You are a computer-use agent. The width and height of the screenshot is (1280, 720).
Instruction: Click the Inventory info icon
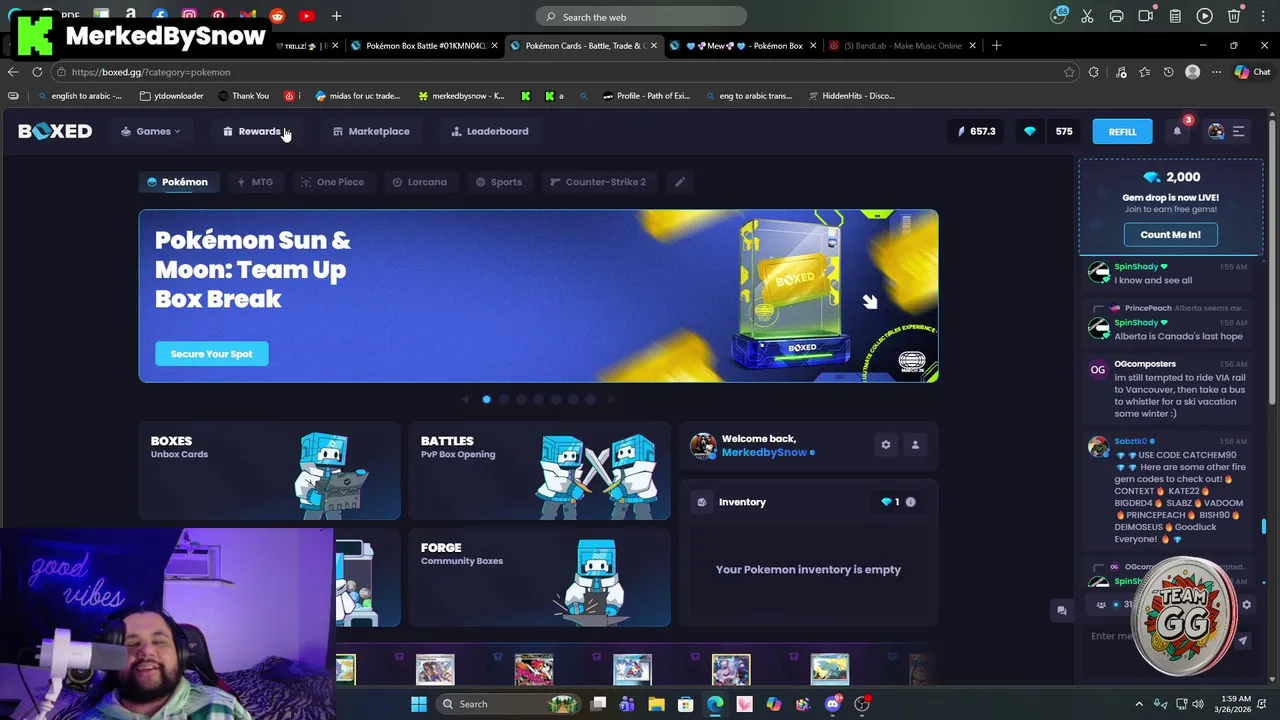point(910,502)
